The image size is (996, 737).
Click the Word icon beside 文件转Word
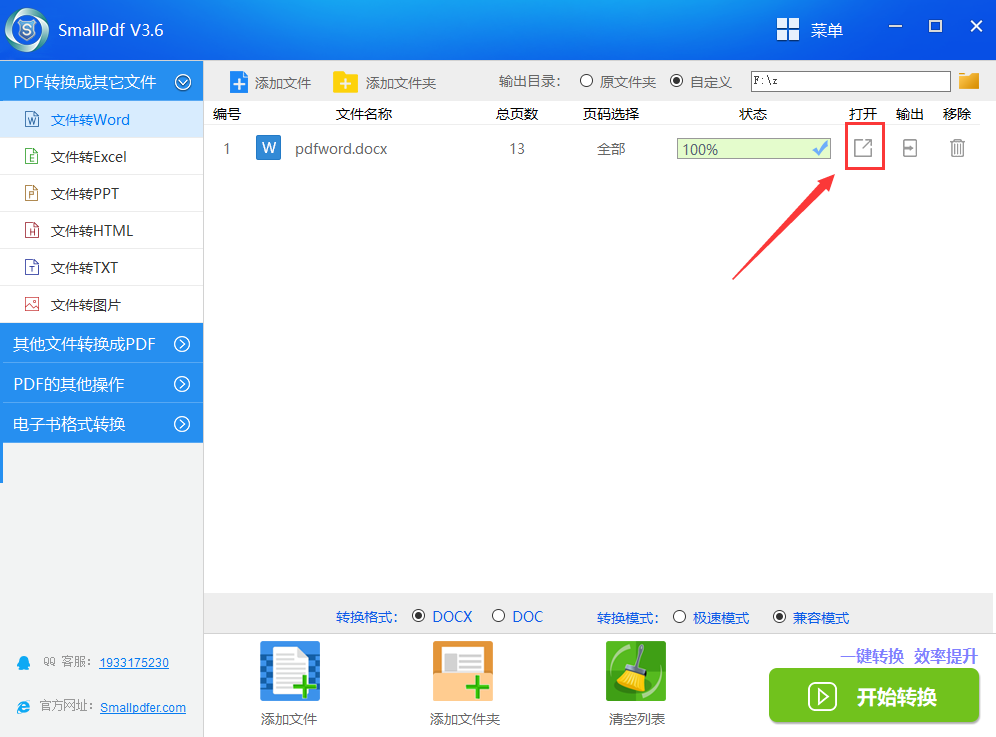(x=32, y=119)
